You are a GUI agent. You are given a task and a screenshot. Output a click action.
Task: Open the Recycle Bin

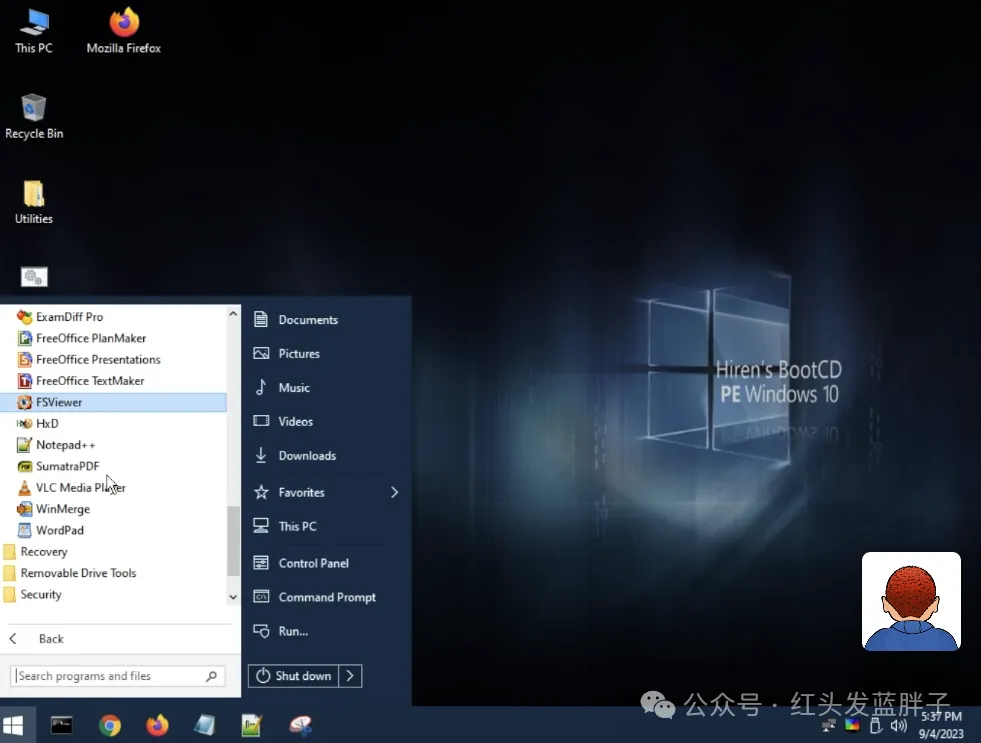click(34, 117)
